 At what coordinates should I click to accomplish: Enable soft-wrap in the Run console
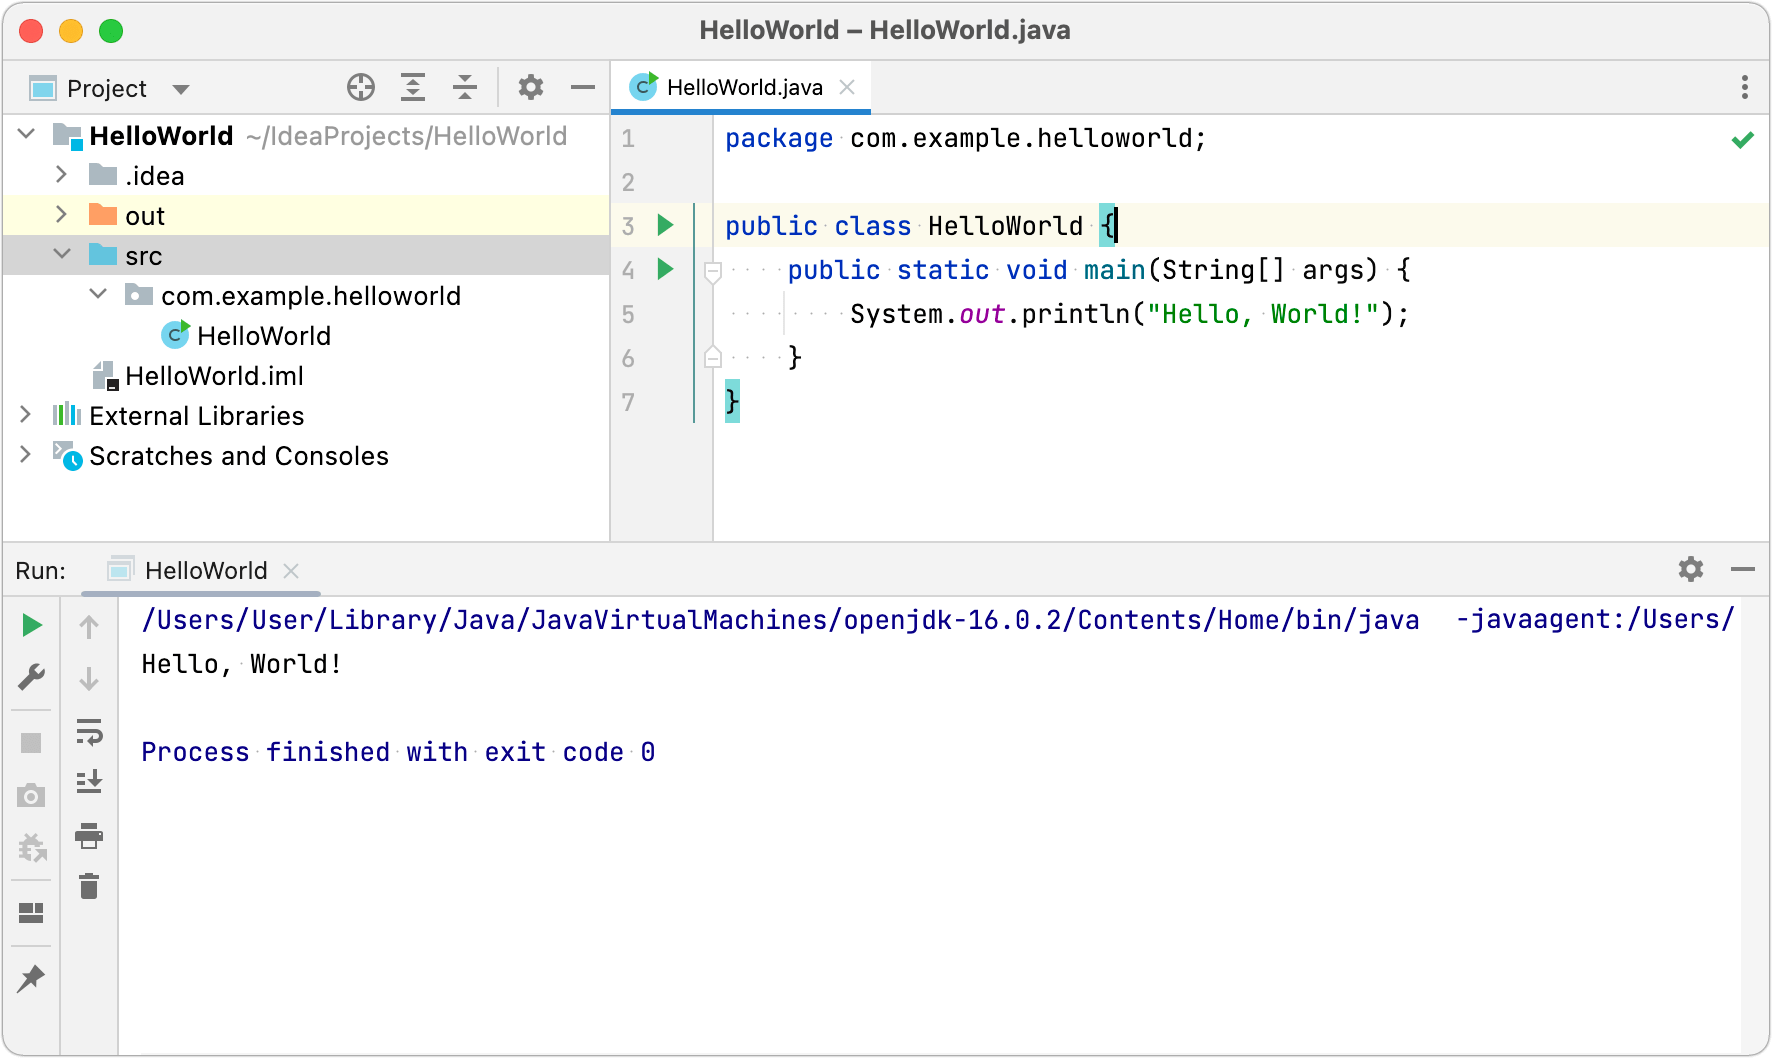(89, 733)
